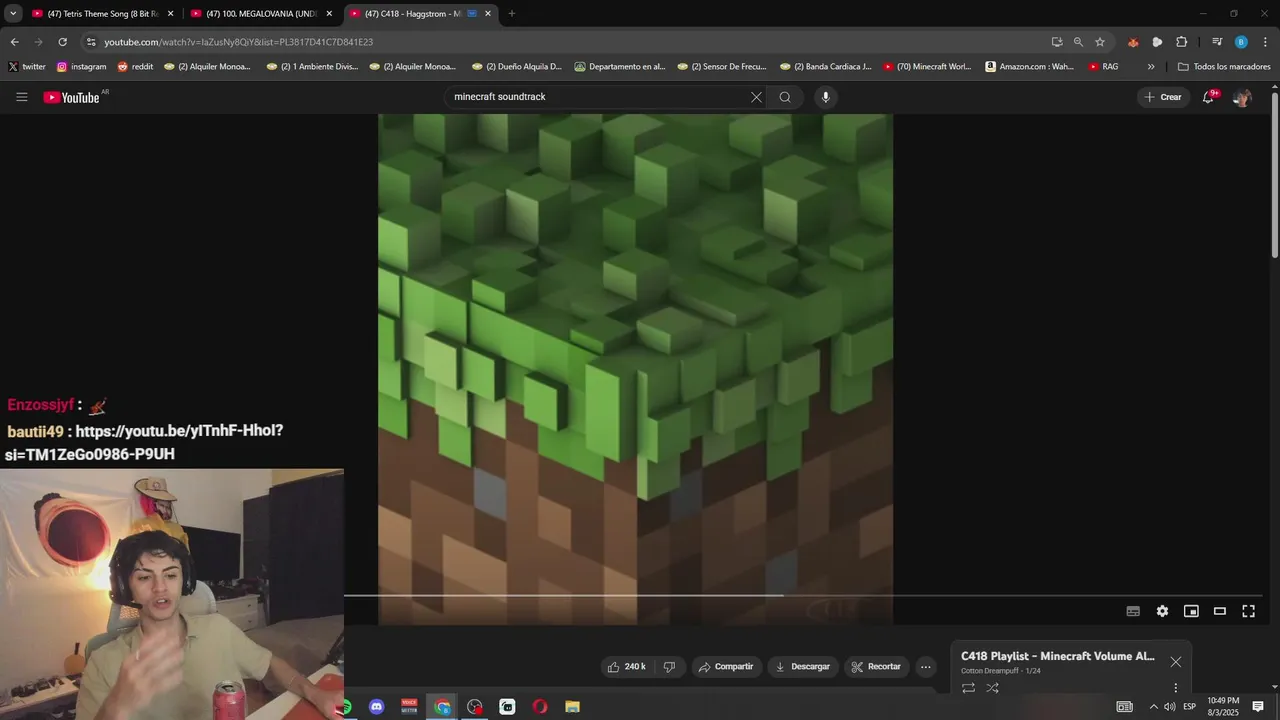This screenshot has height=720, width=1280.
Task: Open the Amazon.com bookmark
Action: coord(1030,67)
